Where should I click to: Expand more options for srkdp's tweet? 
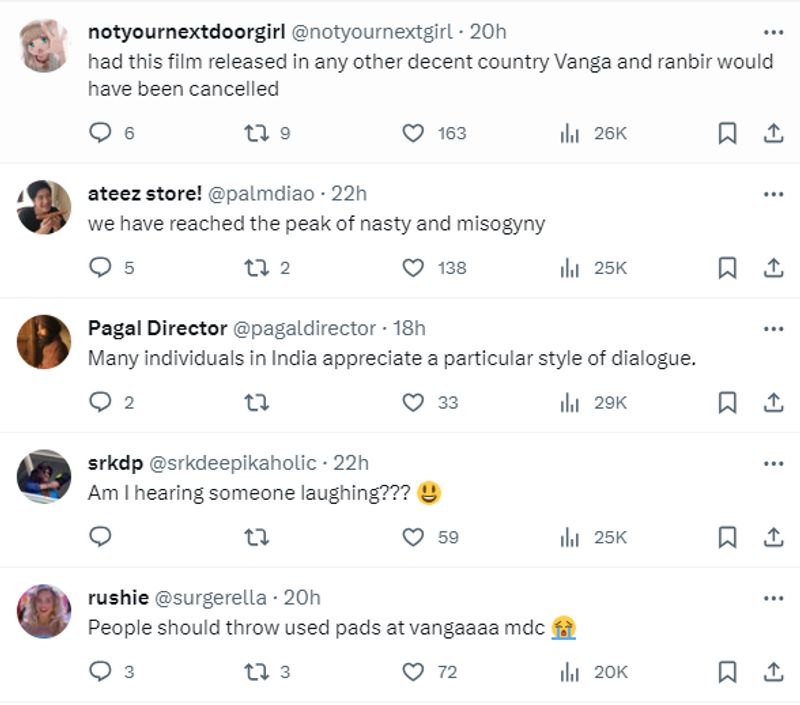[x=773, y=463]
